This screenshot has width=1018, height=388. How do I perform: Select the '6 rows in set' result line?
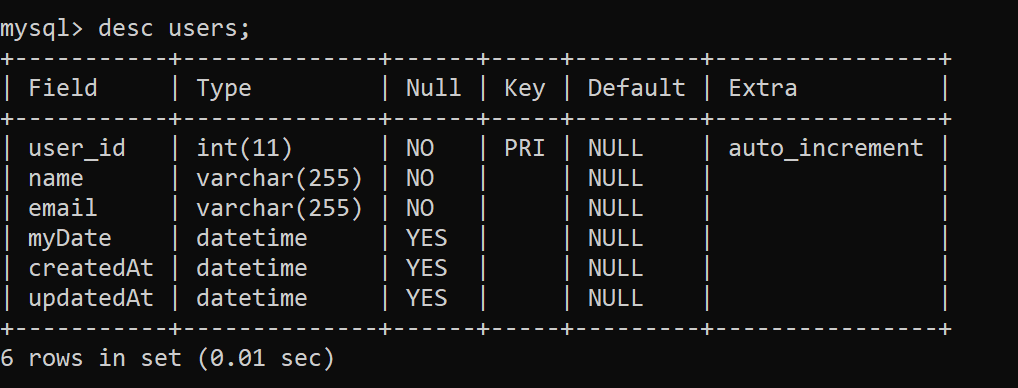click(x=167, y=358)
